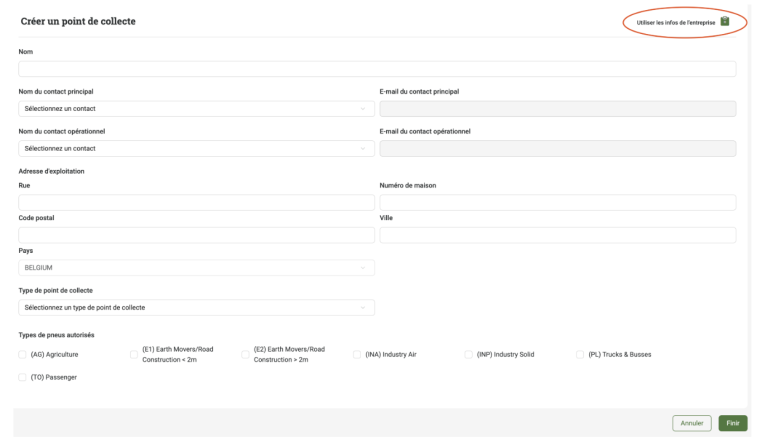Click into the Rue street field
This screenshot has height=448, width=762.
(x=196, y=203)
